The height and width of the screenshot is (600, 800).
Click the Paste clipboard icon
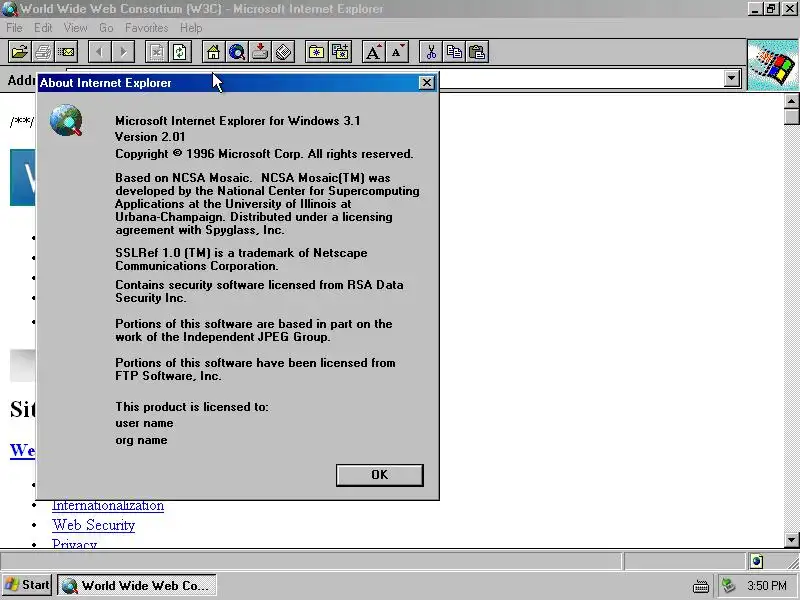[x=477, y=52]
